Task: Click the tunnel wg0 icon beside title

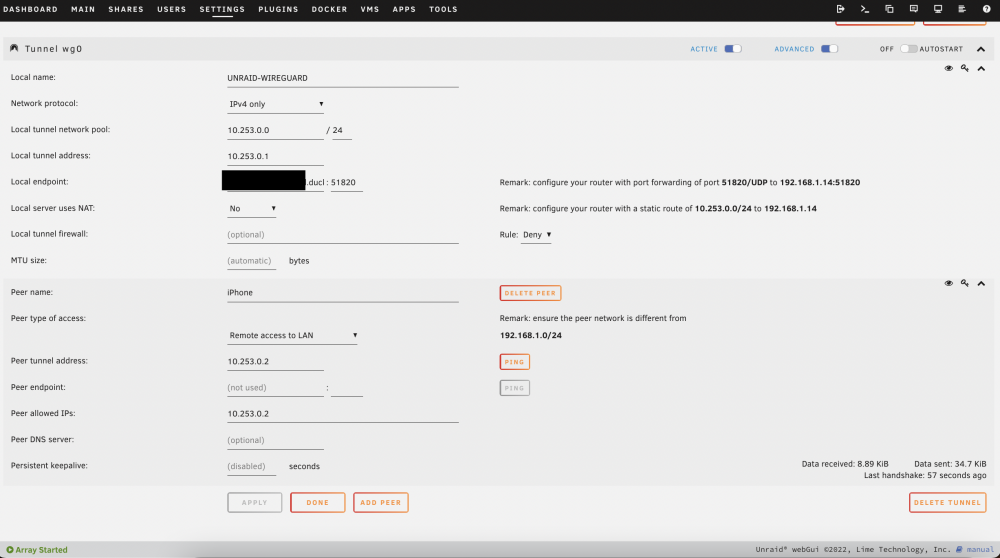Action: (x=14, y=48)
